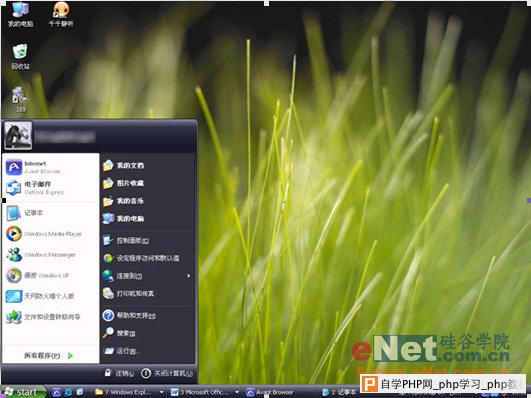Open 图片收藏 folder in Start menu
Image resolution: width=531 pixels, height=398 pixels.
(x=147, y=183)
